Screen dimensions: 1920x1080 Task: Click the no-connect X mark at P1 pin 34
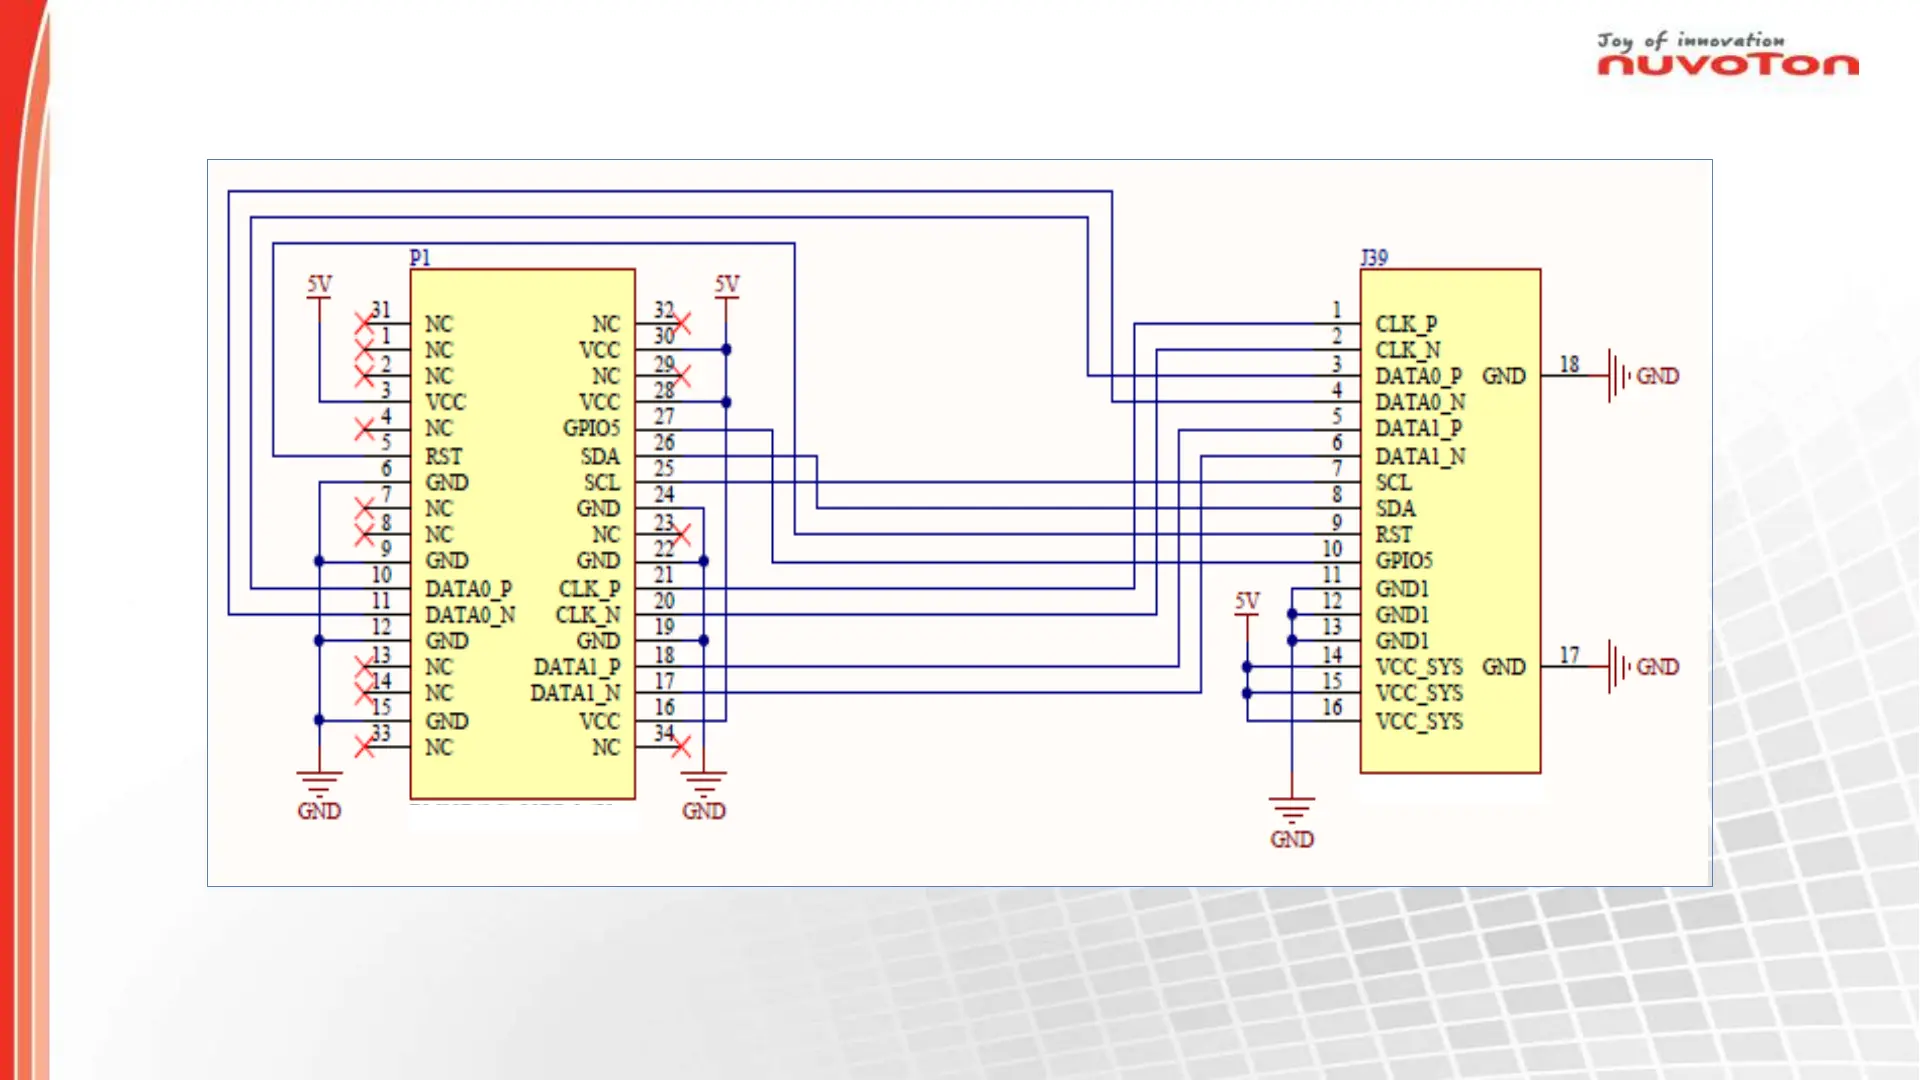point(681,747)
